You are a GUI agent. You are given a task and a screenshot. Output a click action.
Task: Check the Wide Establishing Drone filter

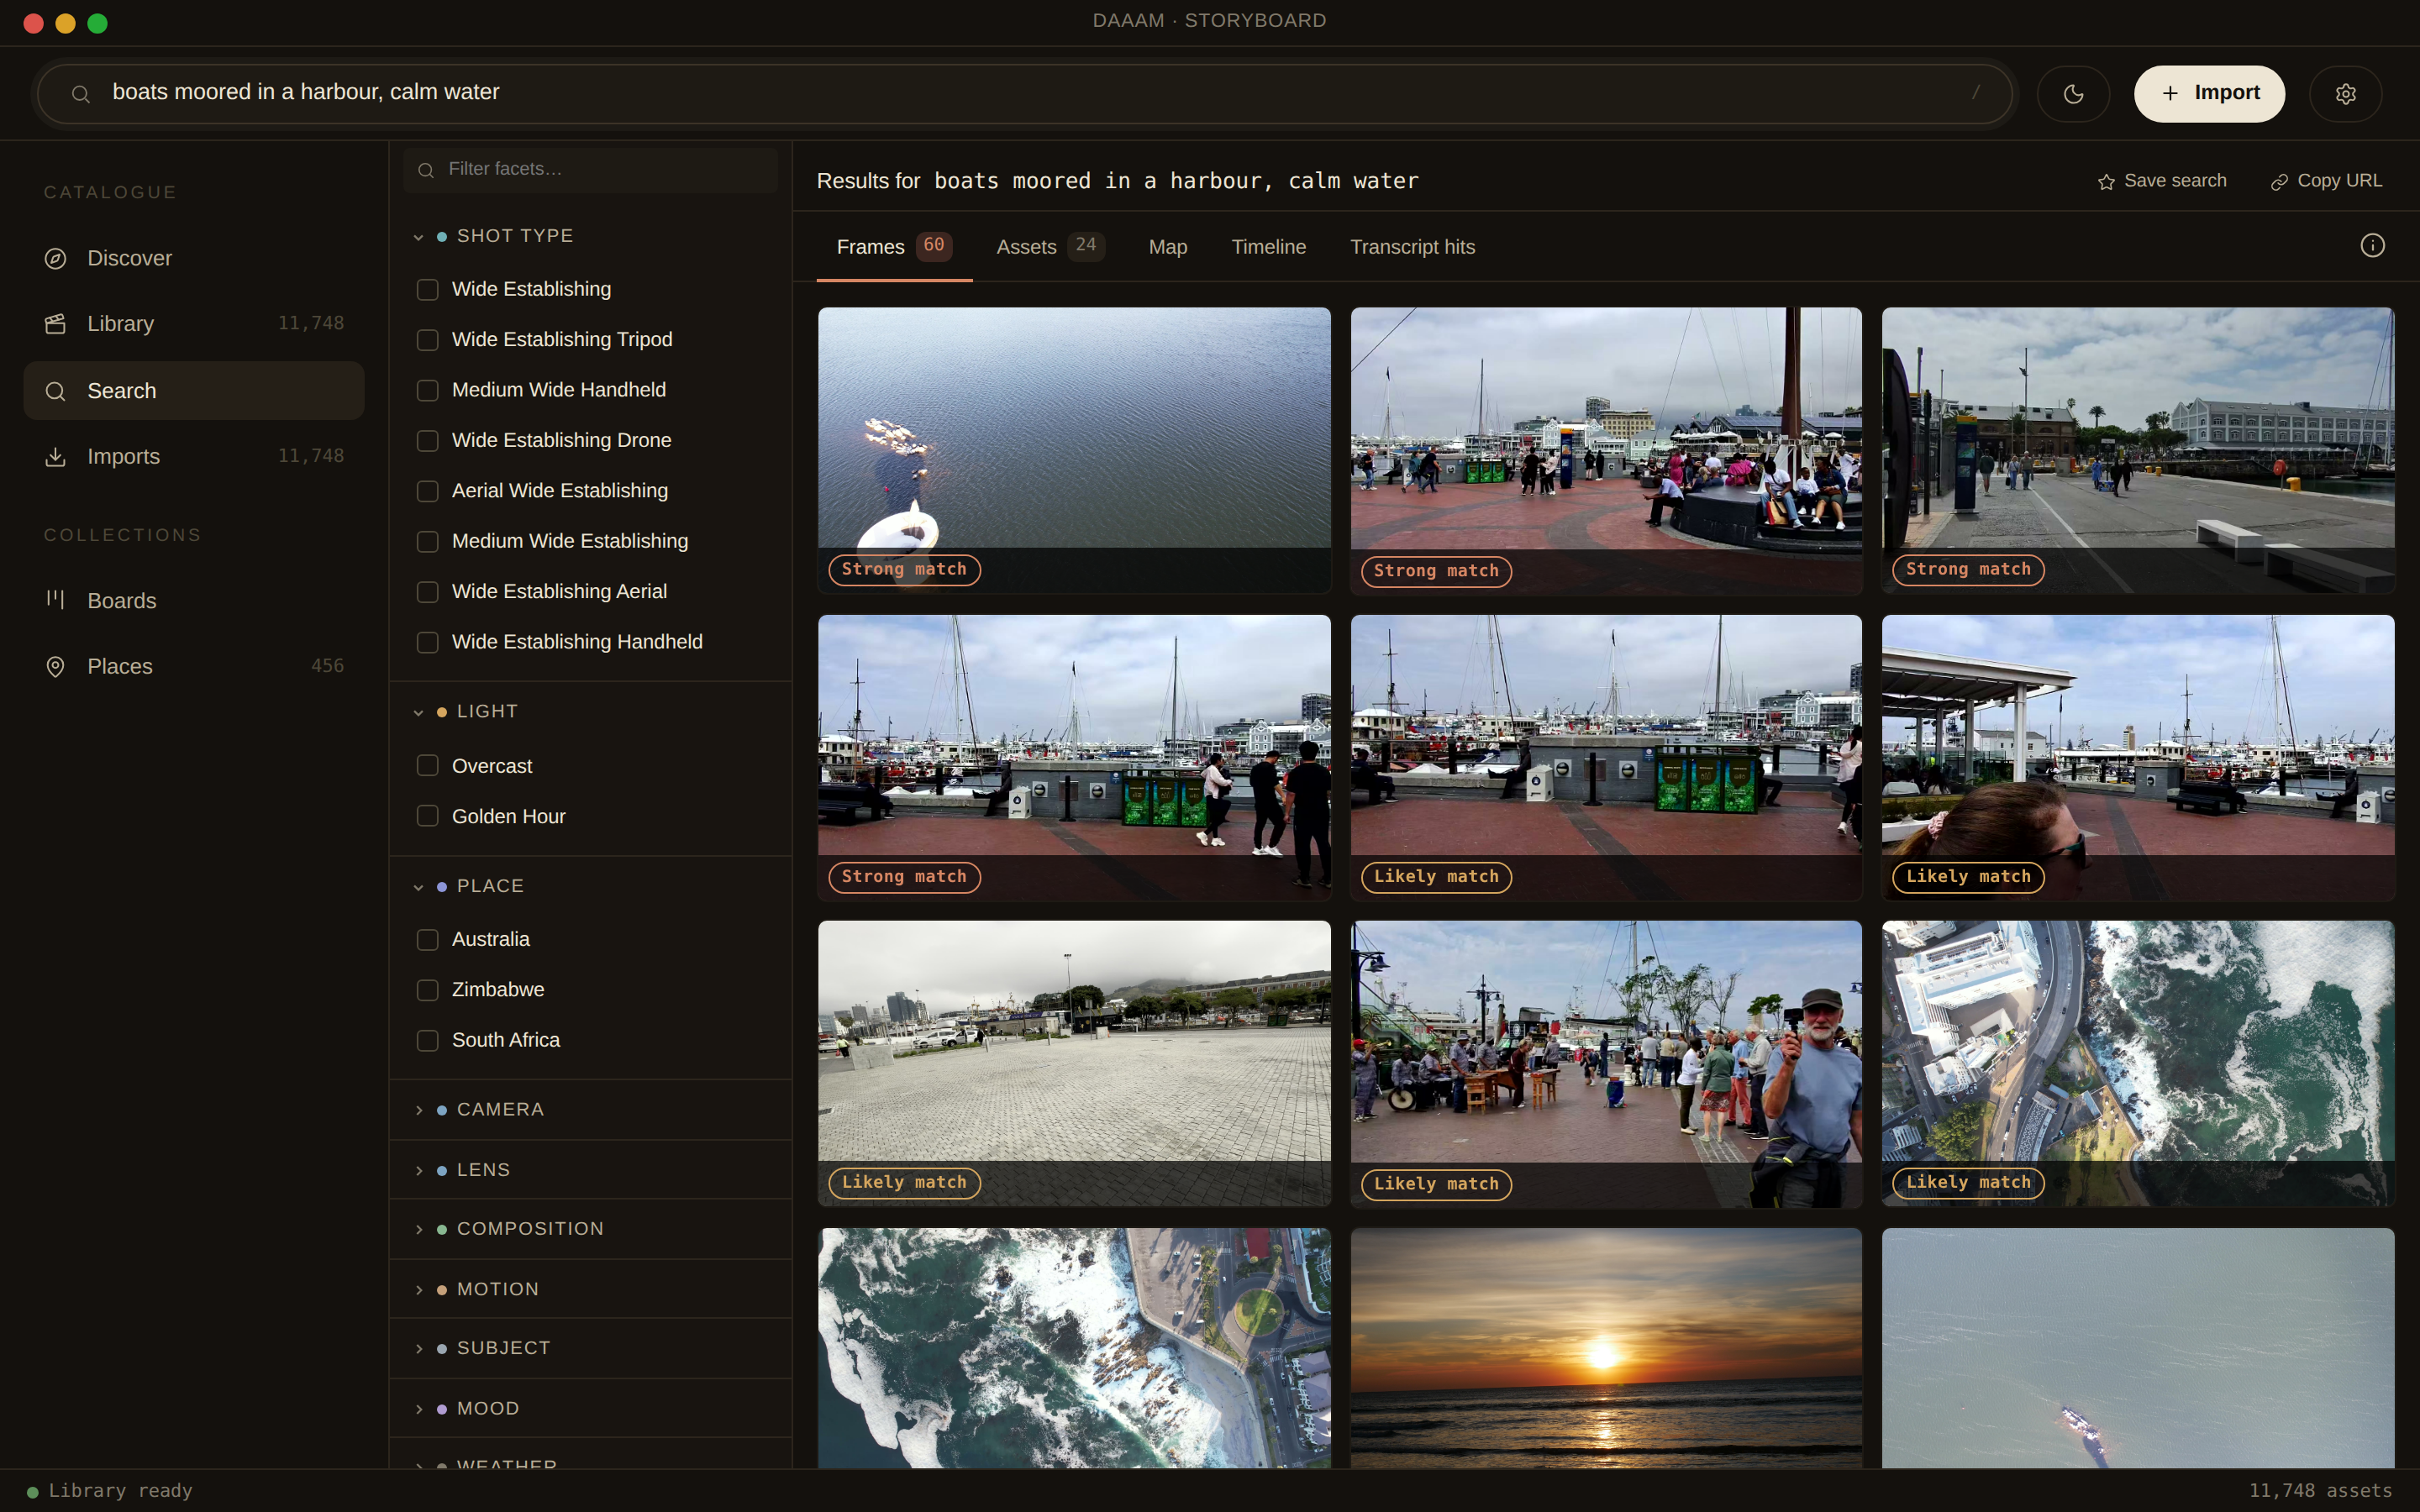(428, 441)
